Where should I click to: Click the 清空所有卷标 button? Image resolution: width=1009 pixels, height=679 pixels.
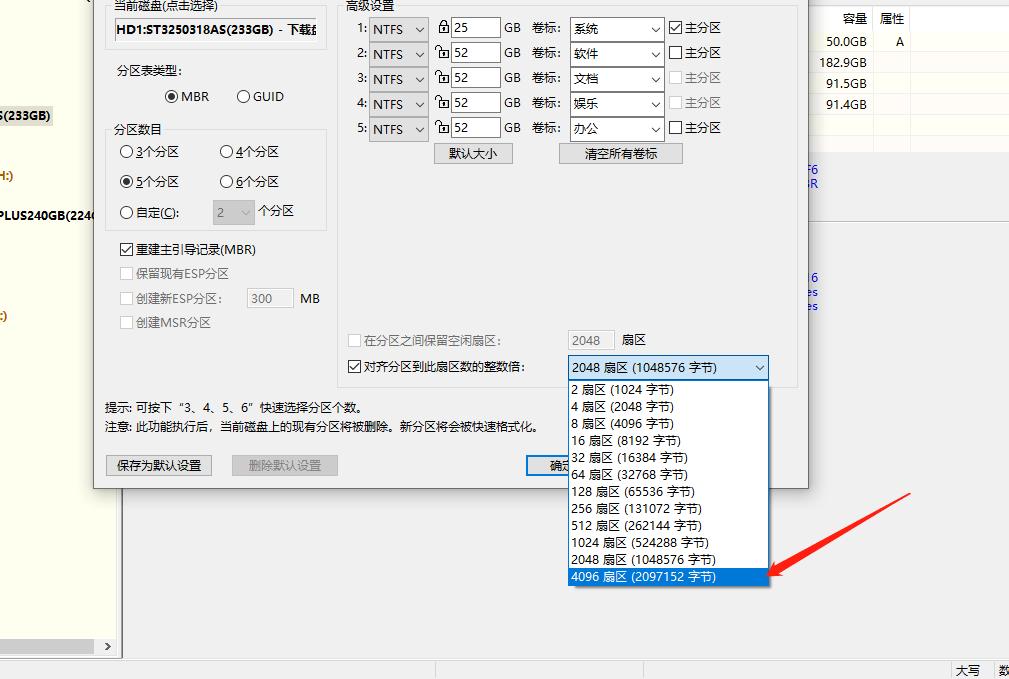(620, 153)
